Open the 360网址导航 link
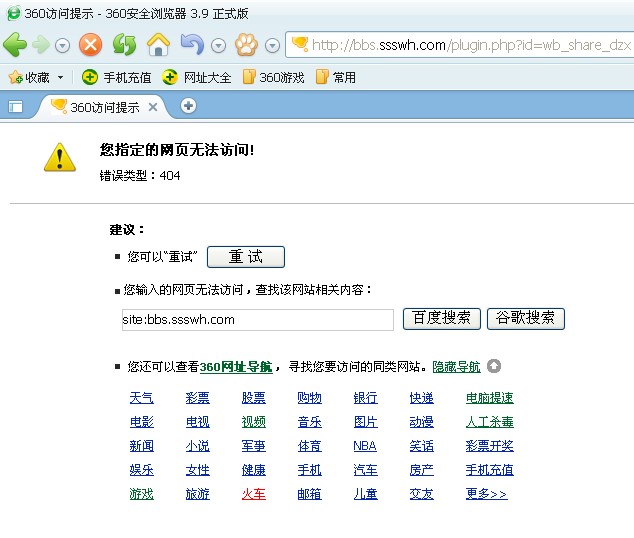634x538 pixels. tap(236, 367)
